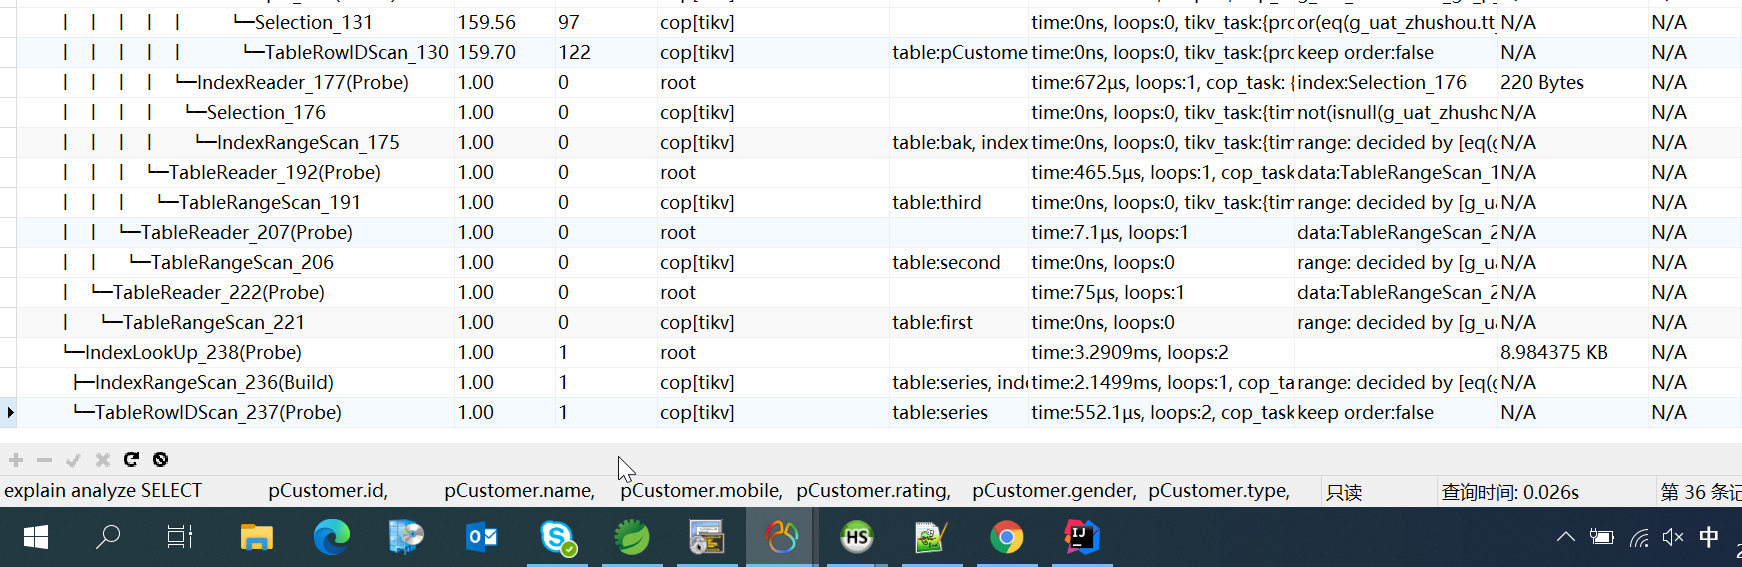The width and height of the screenshot is (1742, 567).
Task: Click the 122 actual rows value
Action: [574, 52]
